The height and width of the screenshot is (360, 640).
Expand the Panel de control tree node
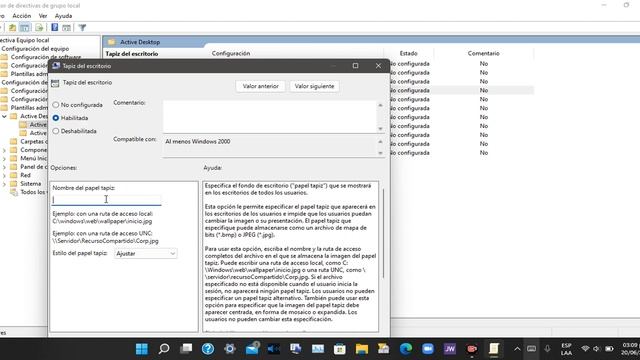click(4, 167)
